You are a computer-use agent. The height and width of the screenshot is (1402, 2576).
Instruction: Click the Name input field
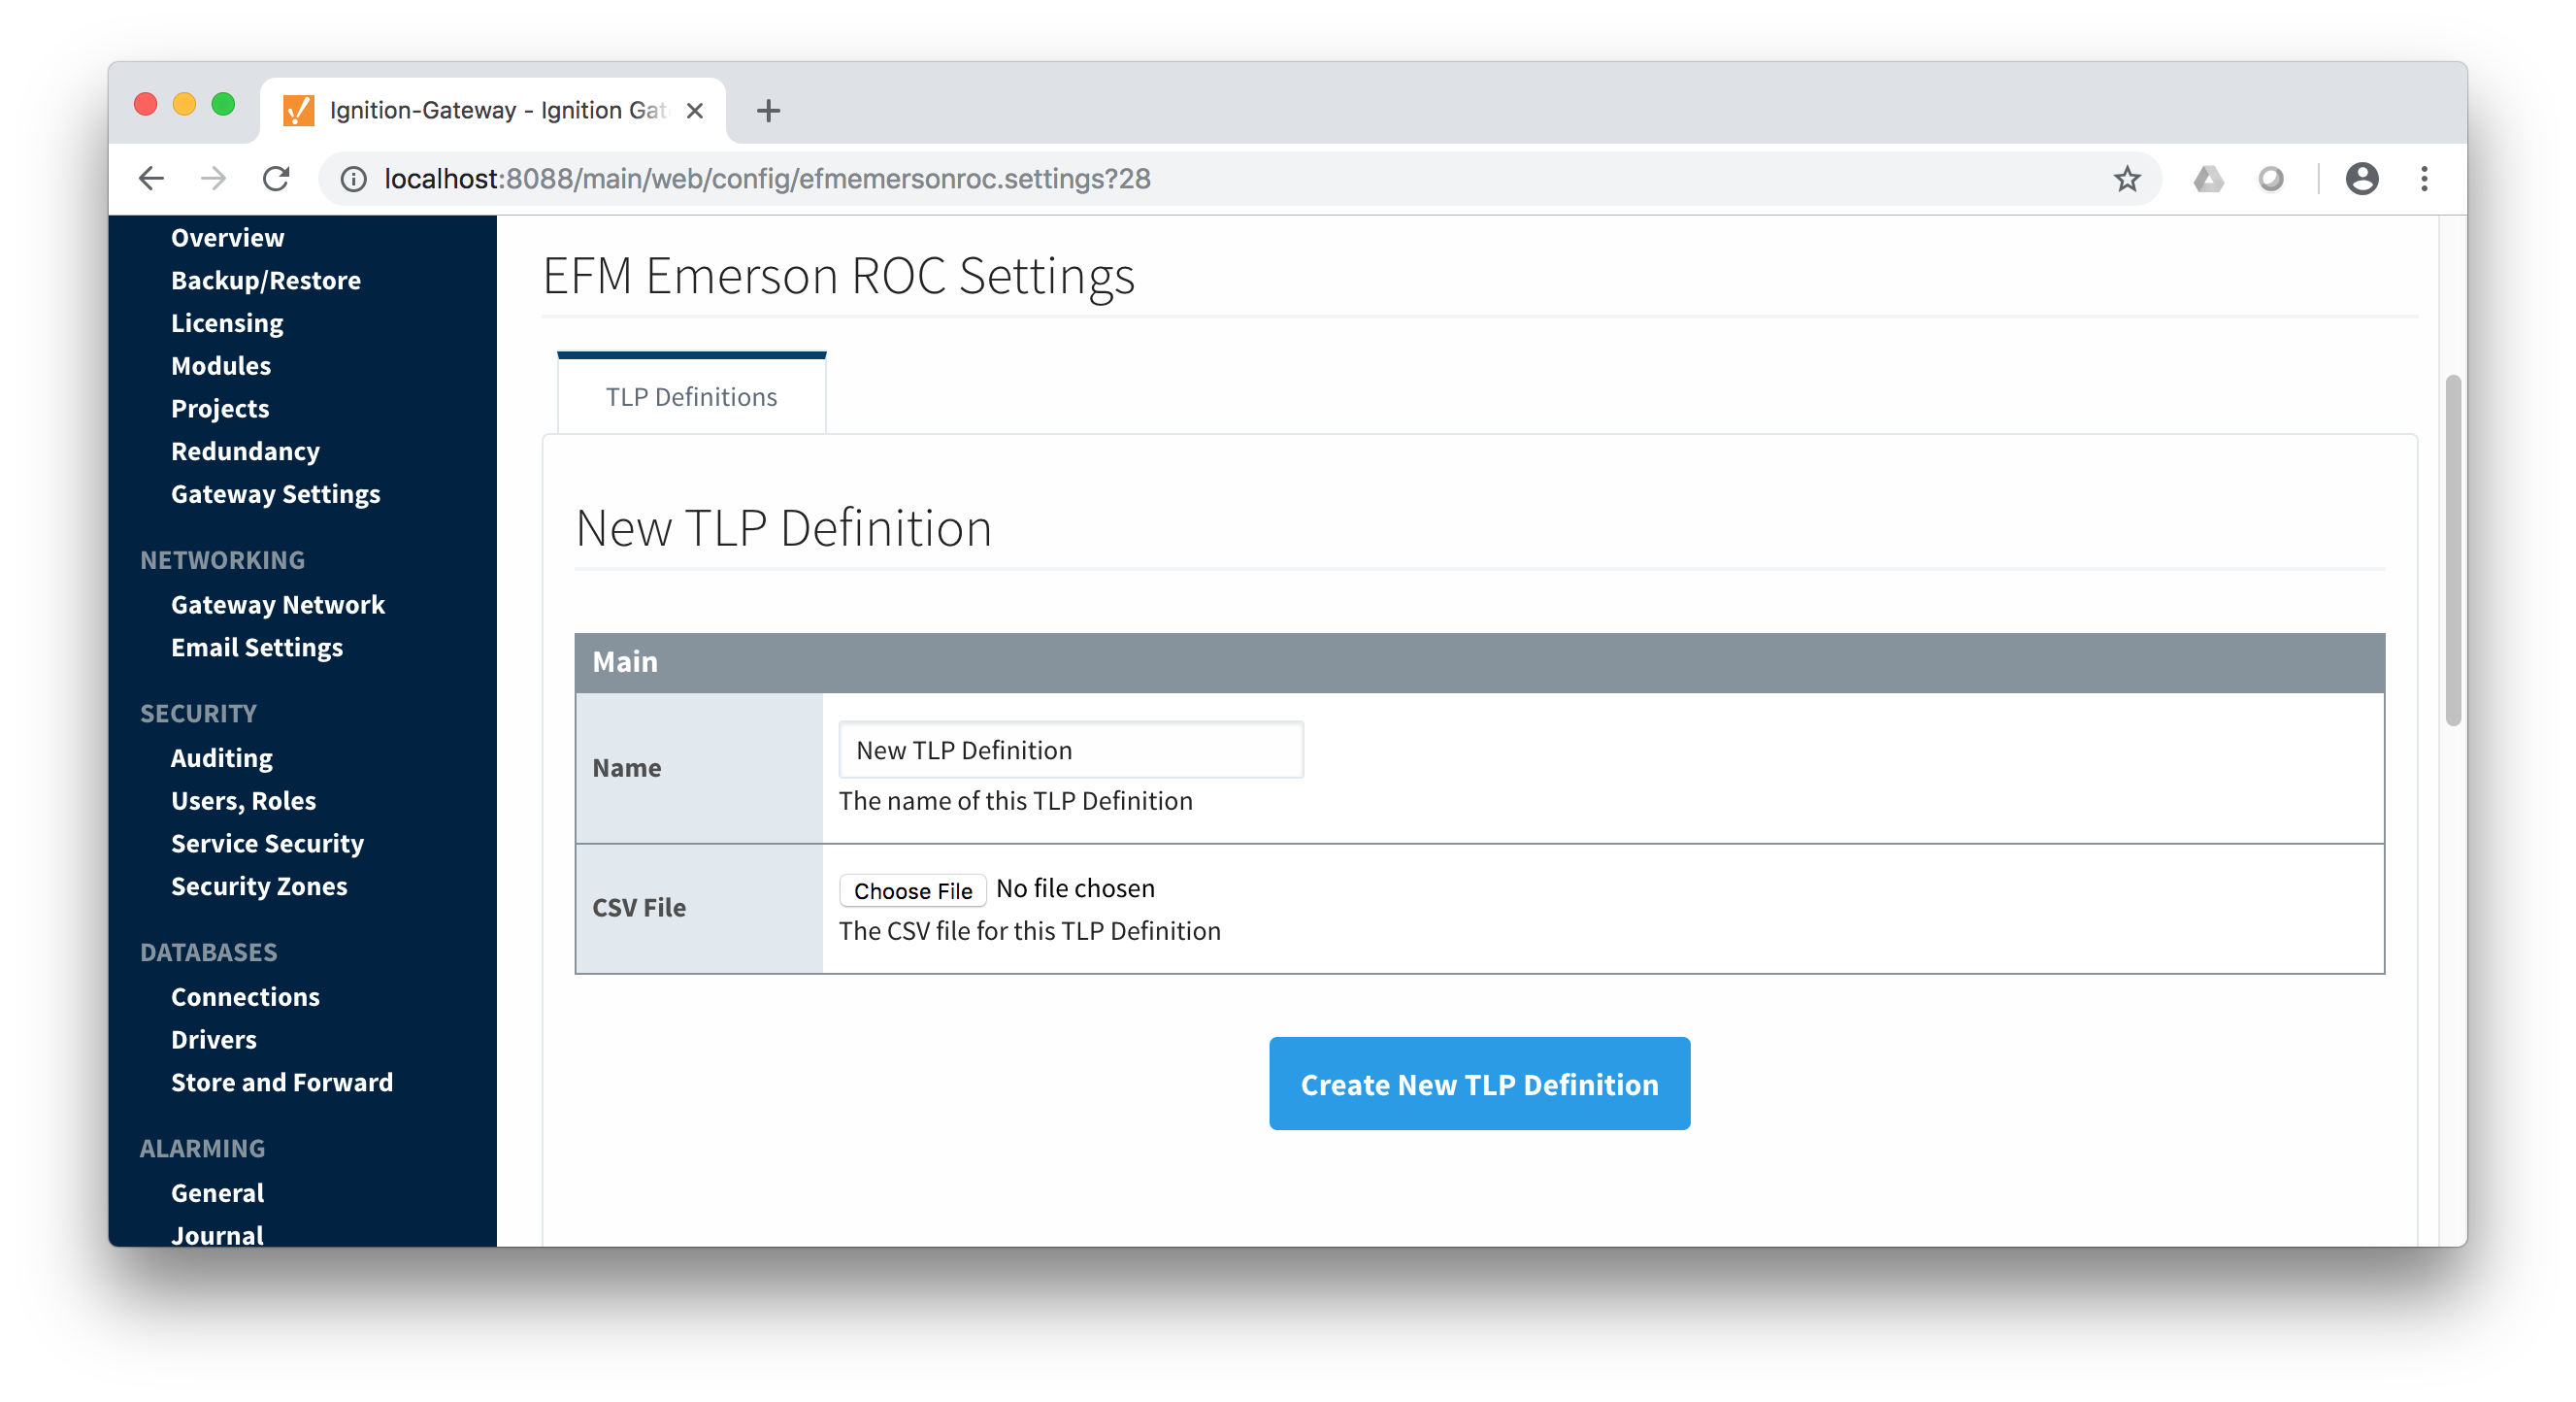pyautogui.click(x=1070, y=749)
